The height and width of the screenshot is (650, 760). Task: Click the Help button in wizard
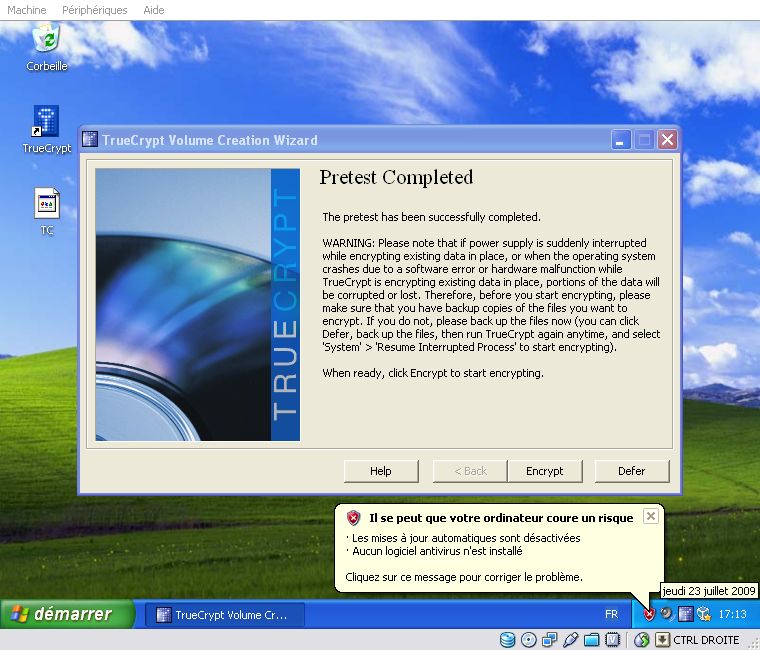[381, 471]
